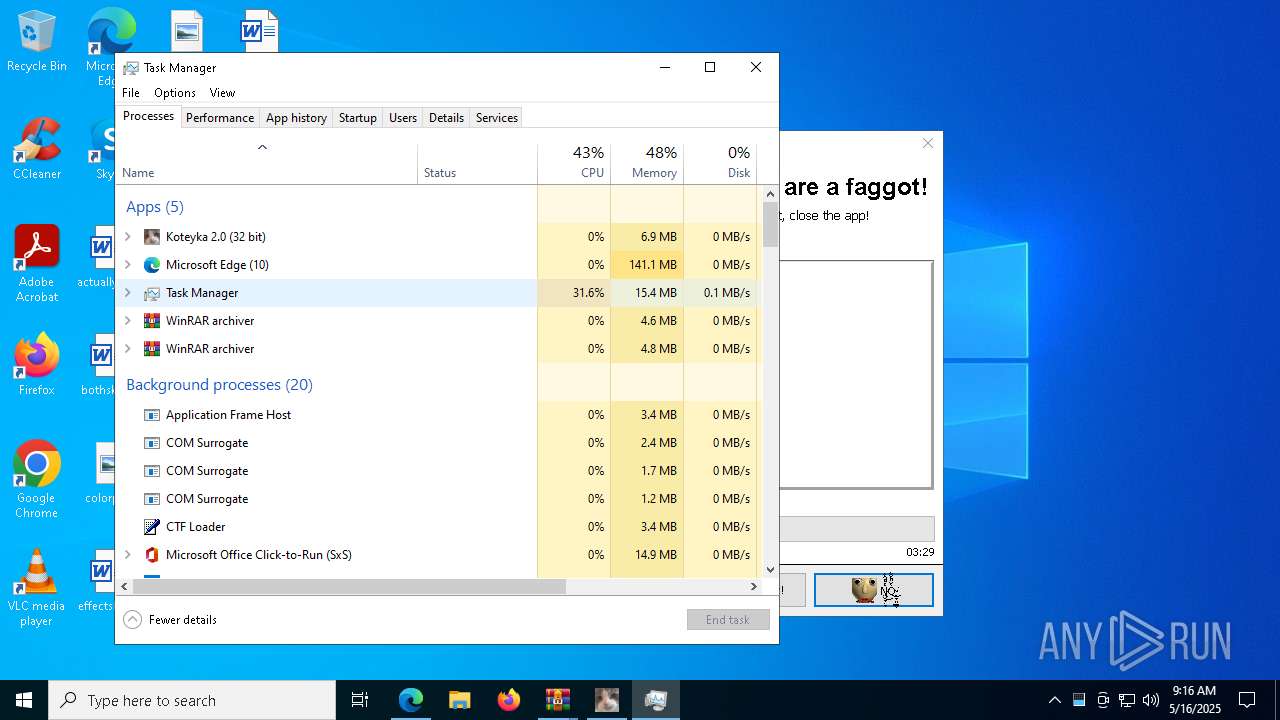This screenshot has height=720, width=1280.
Task: Click the white text area in popup
Action: (856, 375)
